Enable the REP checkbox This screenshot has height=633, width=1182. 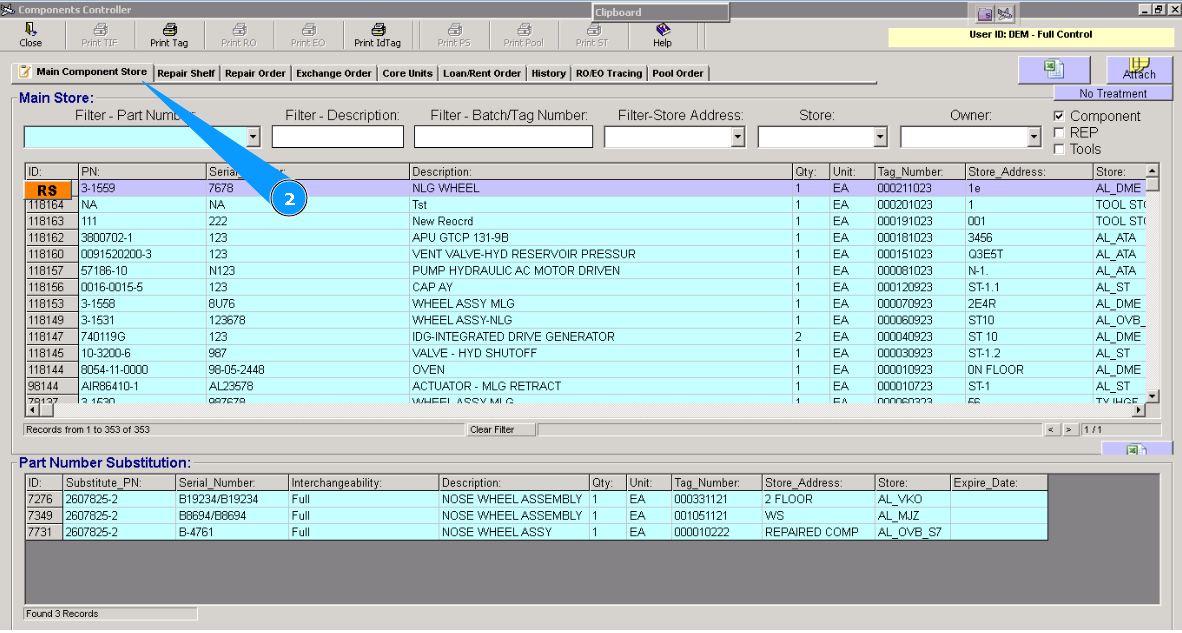coord(1060,132)
